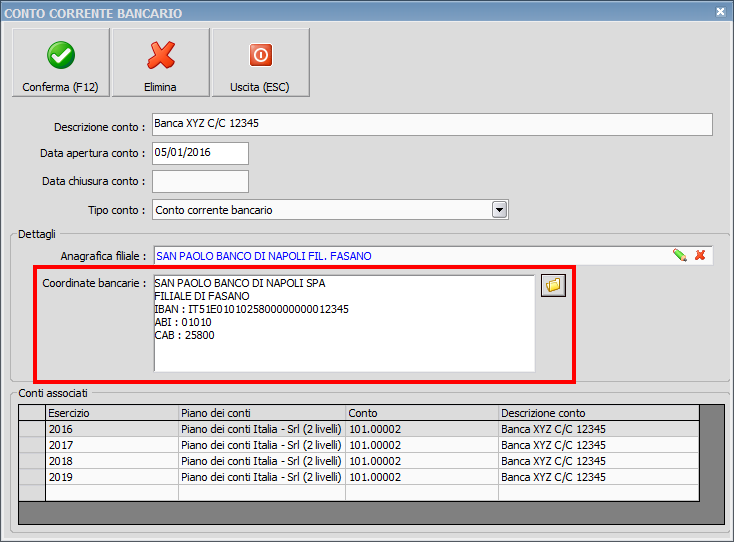This screenshot has width=734, height=542.
Task: Click Banca XYZ description cell in 2016 row
Action: (x=599, y=429)
